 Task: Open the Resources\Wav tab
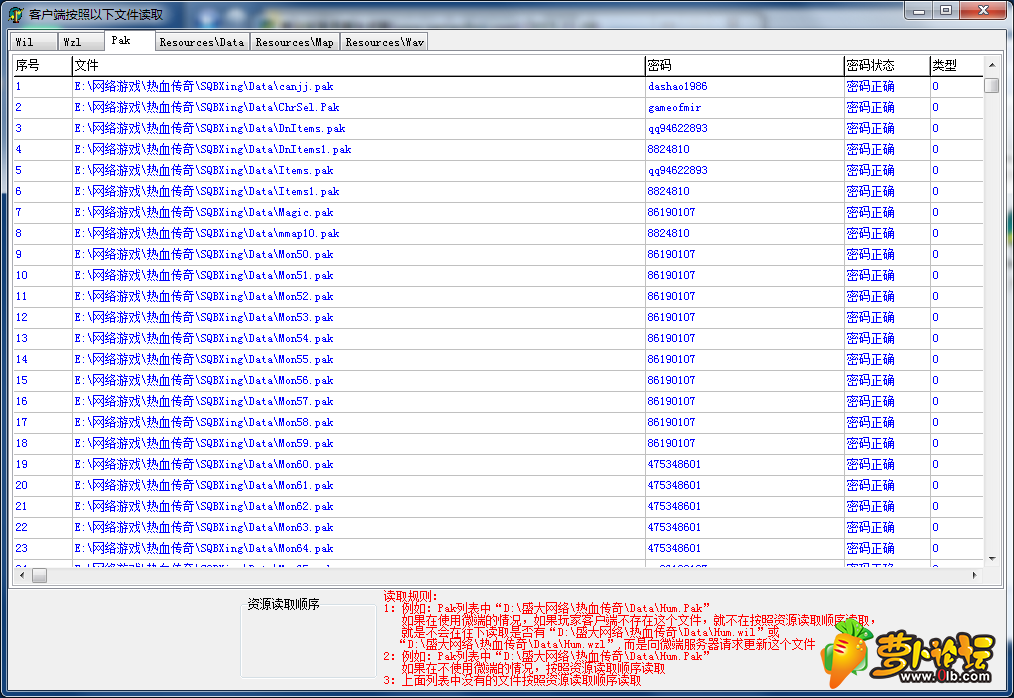pos(384,42)
